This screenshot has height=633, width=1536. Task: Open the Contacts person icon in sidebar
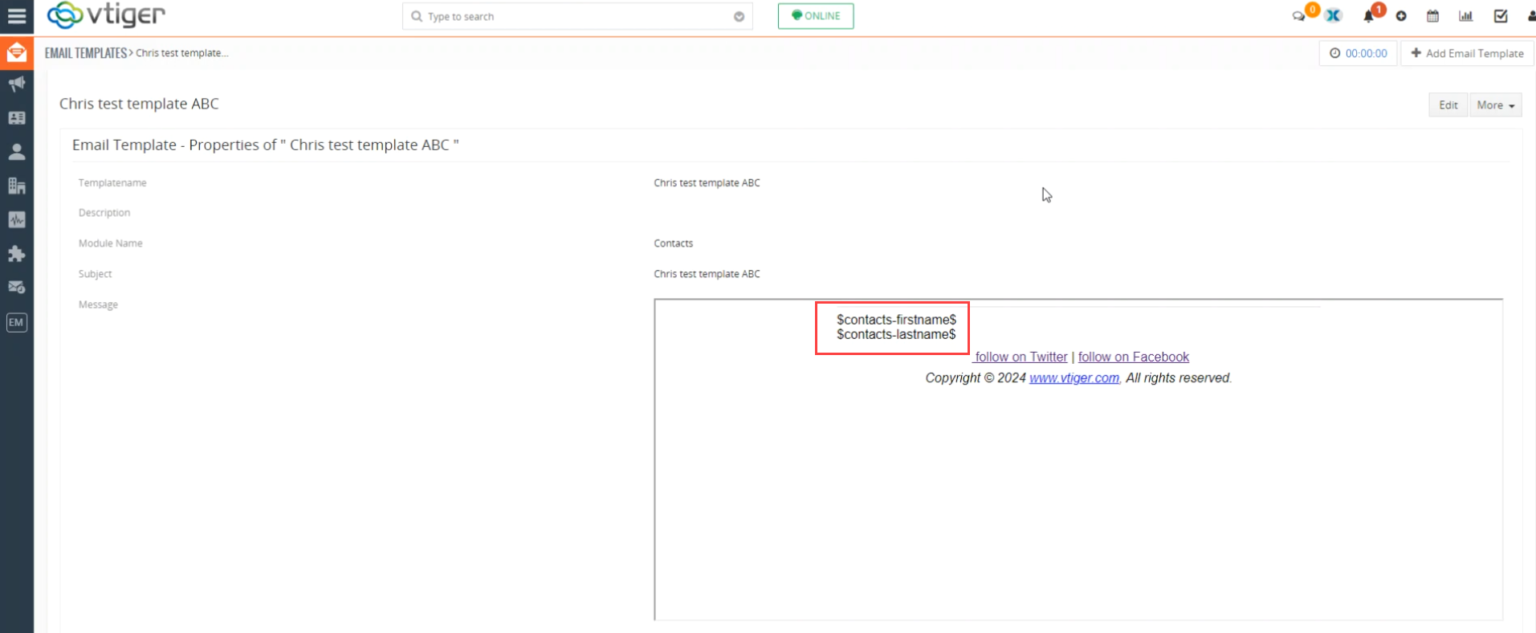16,151
